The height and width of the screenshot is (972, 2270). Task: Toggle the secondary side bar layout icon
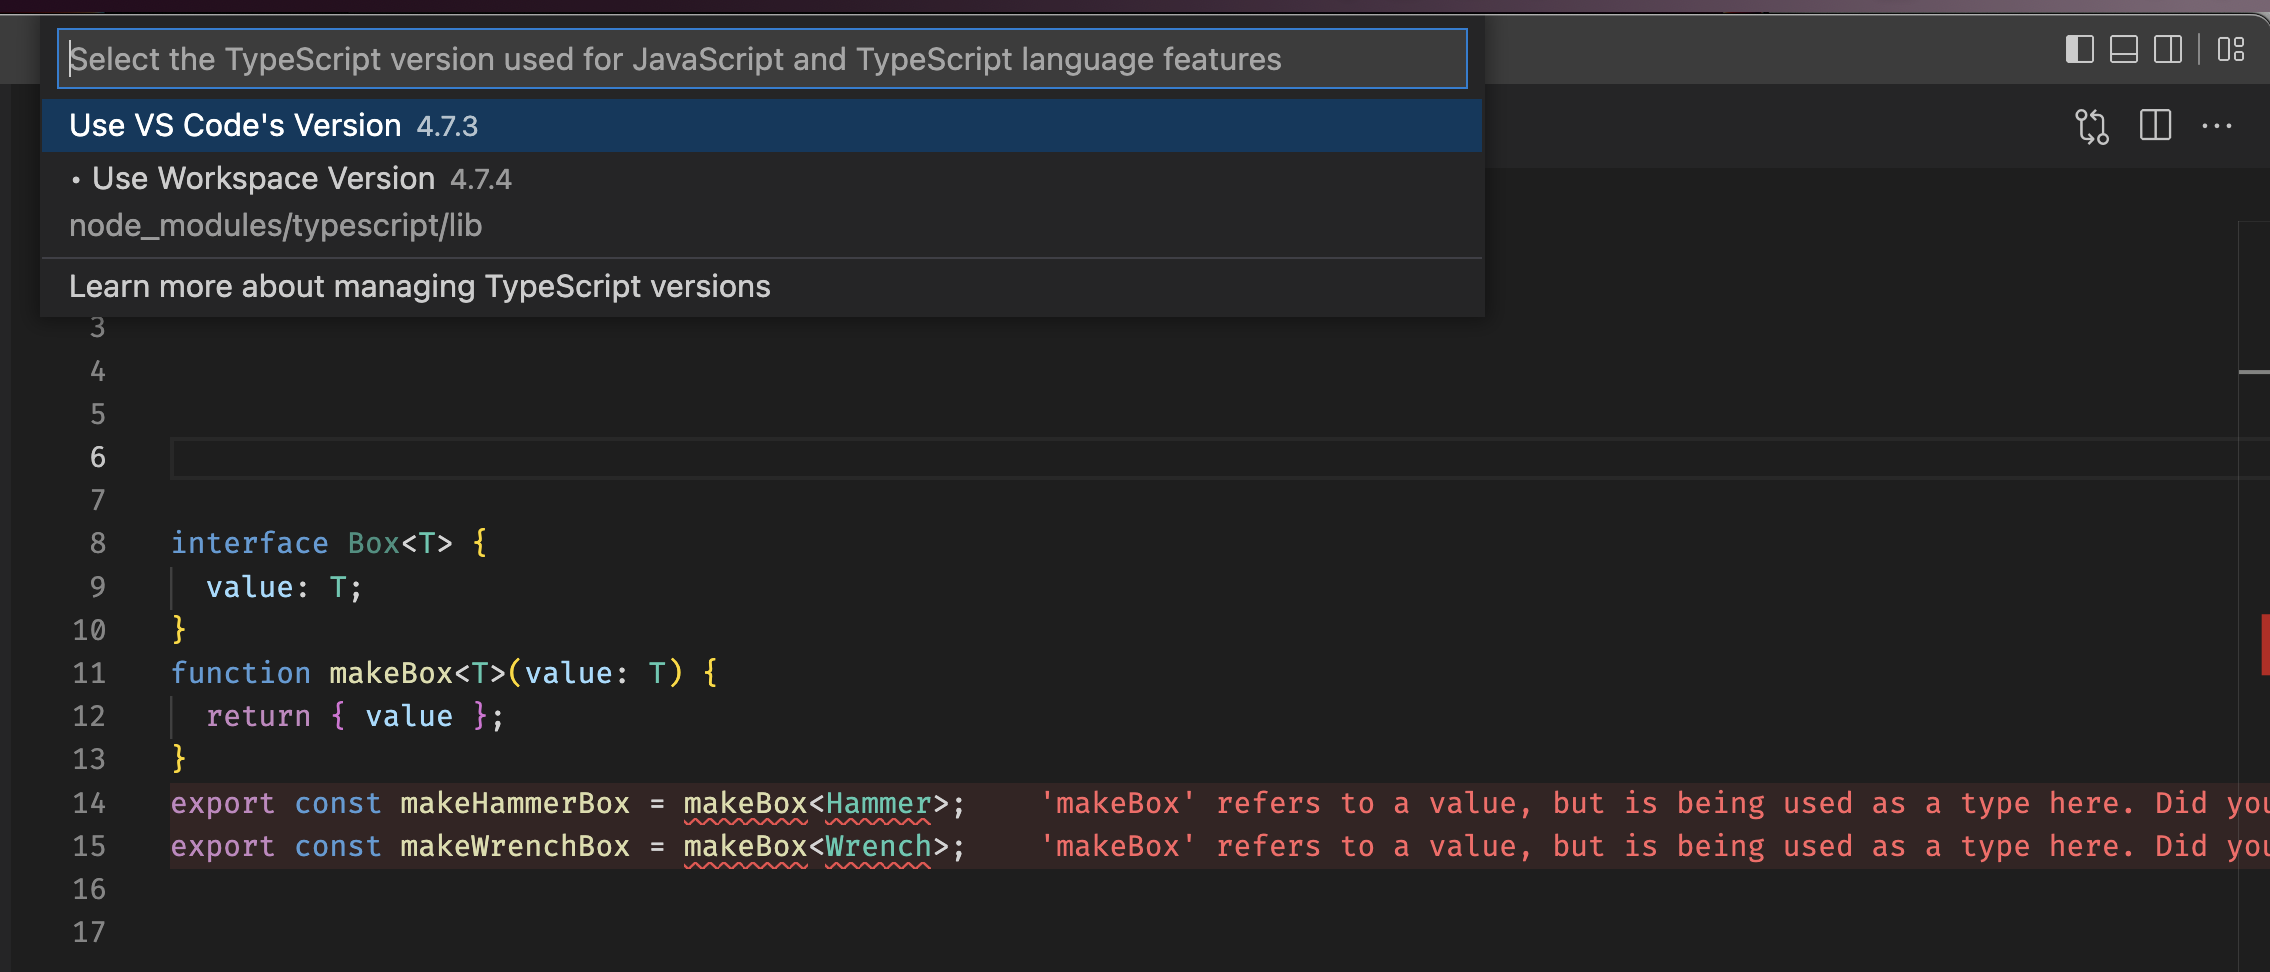pos(2167,49)
